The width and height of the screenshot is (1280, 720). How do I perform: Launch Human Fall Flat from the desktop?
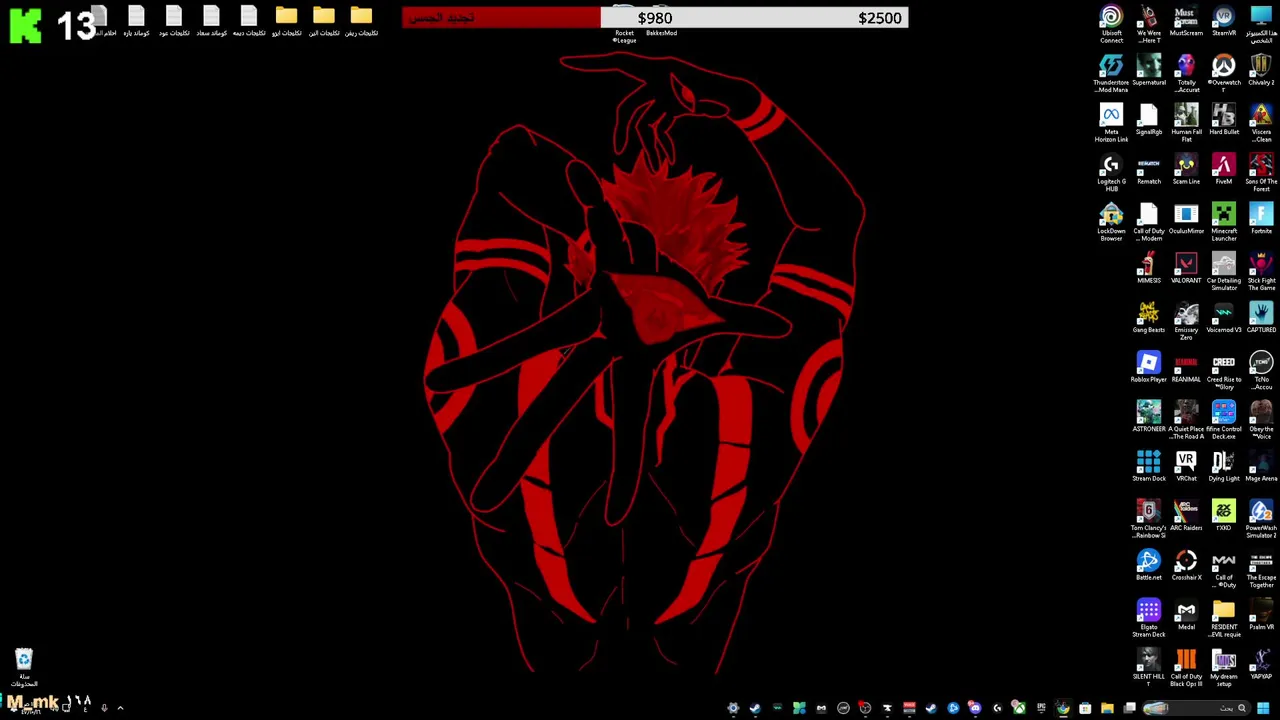[1186, 123]
